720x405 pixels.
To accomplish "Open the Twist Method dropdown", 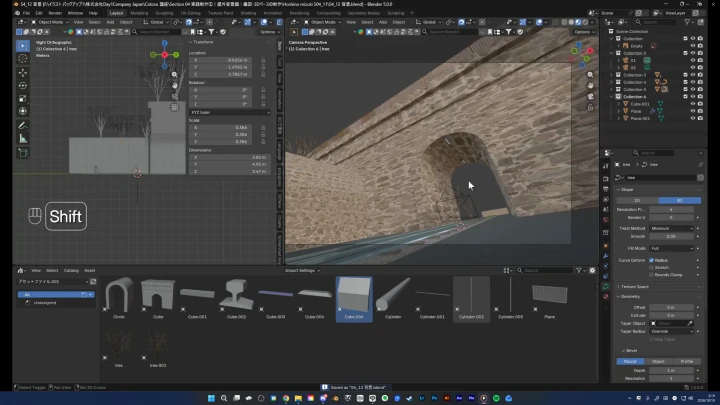I will (x=672, y=228).
